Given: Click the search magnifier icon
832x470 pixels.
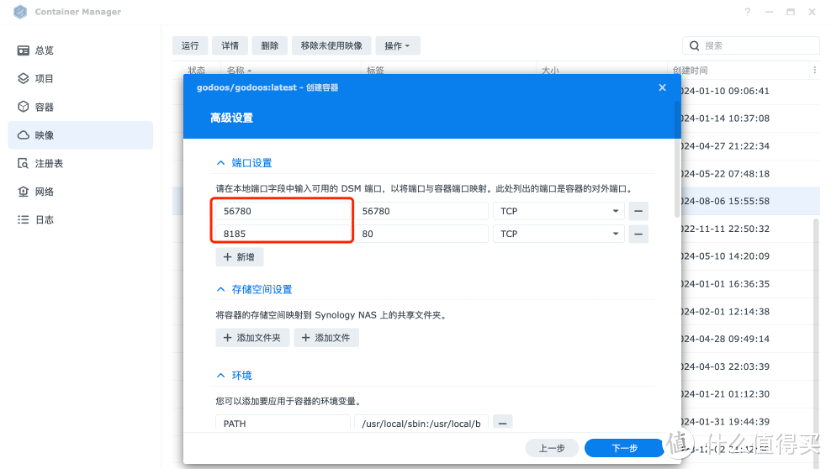Looking at the screenshot, I should (694, 46).
